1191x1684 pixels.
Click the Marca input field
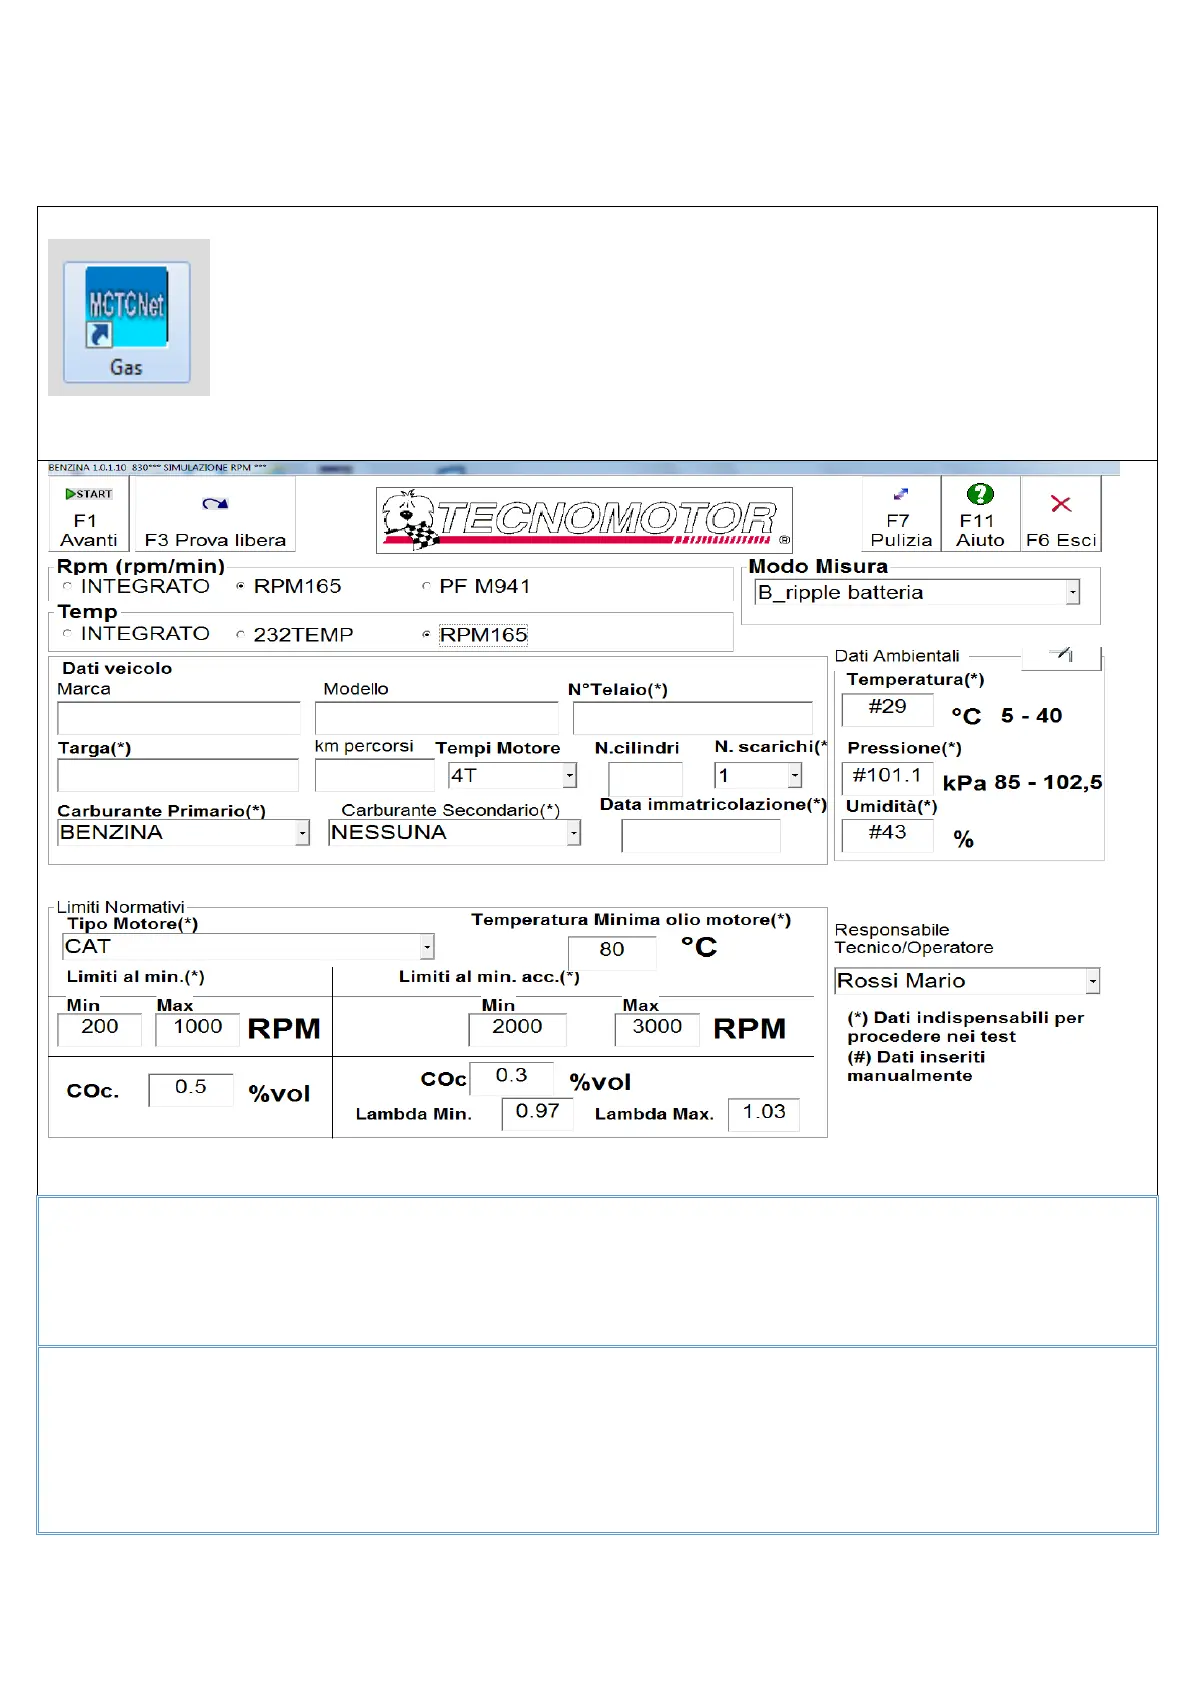point(179,718)
